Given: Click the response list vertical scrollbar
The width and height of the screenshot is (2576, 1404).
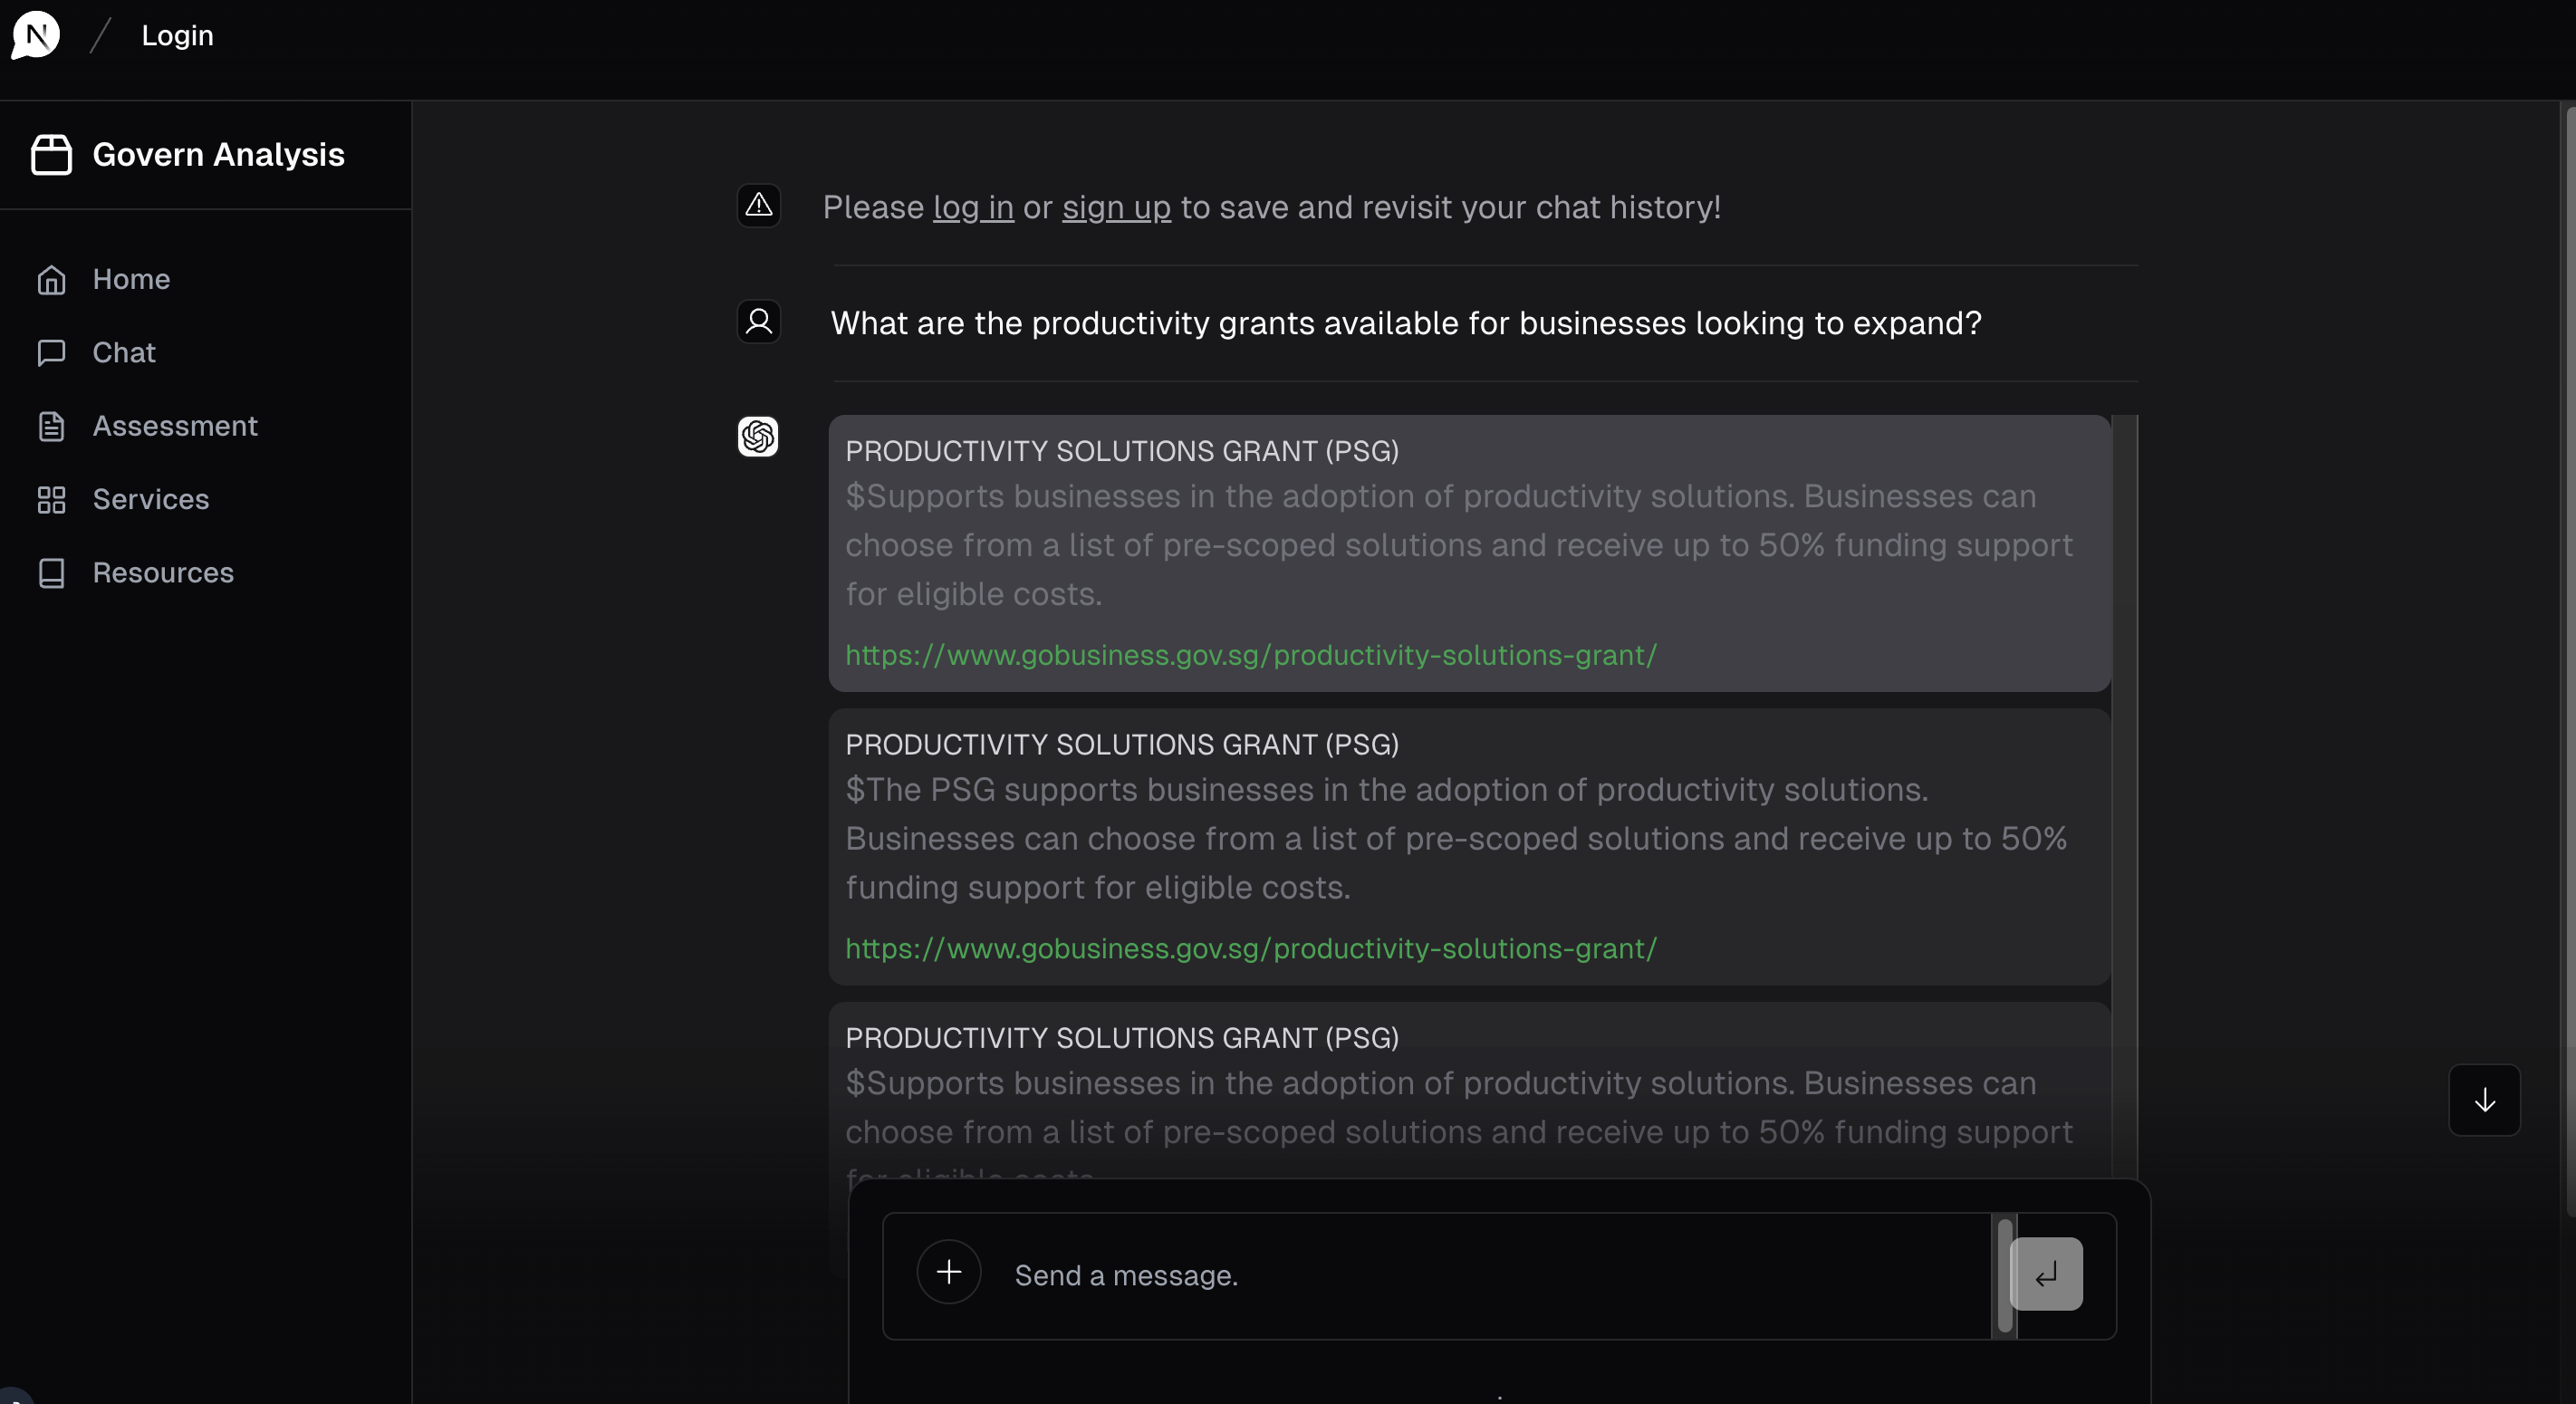Looking at the screenshot, I should [2124, 700].
